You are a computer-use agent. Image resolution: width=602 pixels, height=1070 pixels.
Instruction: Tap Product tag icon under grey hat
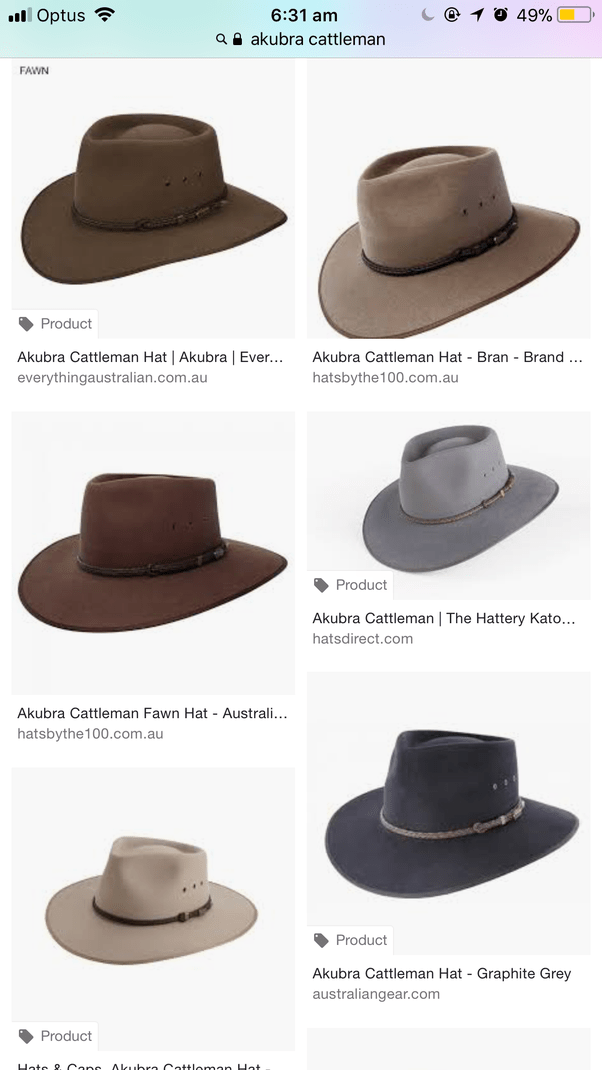(321, 585)
